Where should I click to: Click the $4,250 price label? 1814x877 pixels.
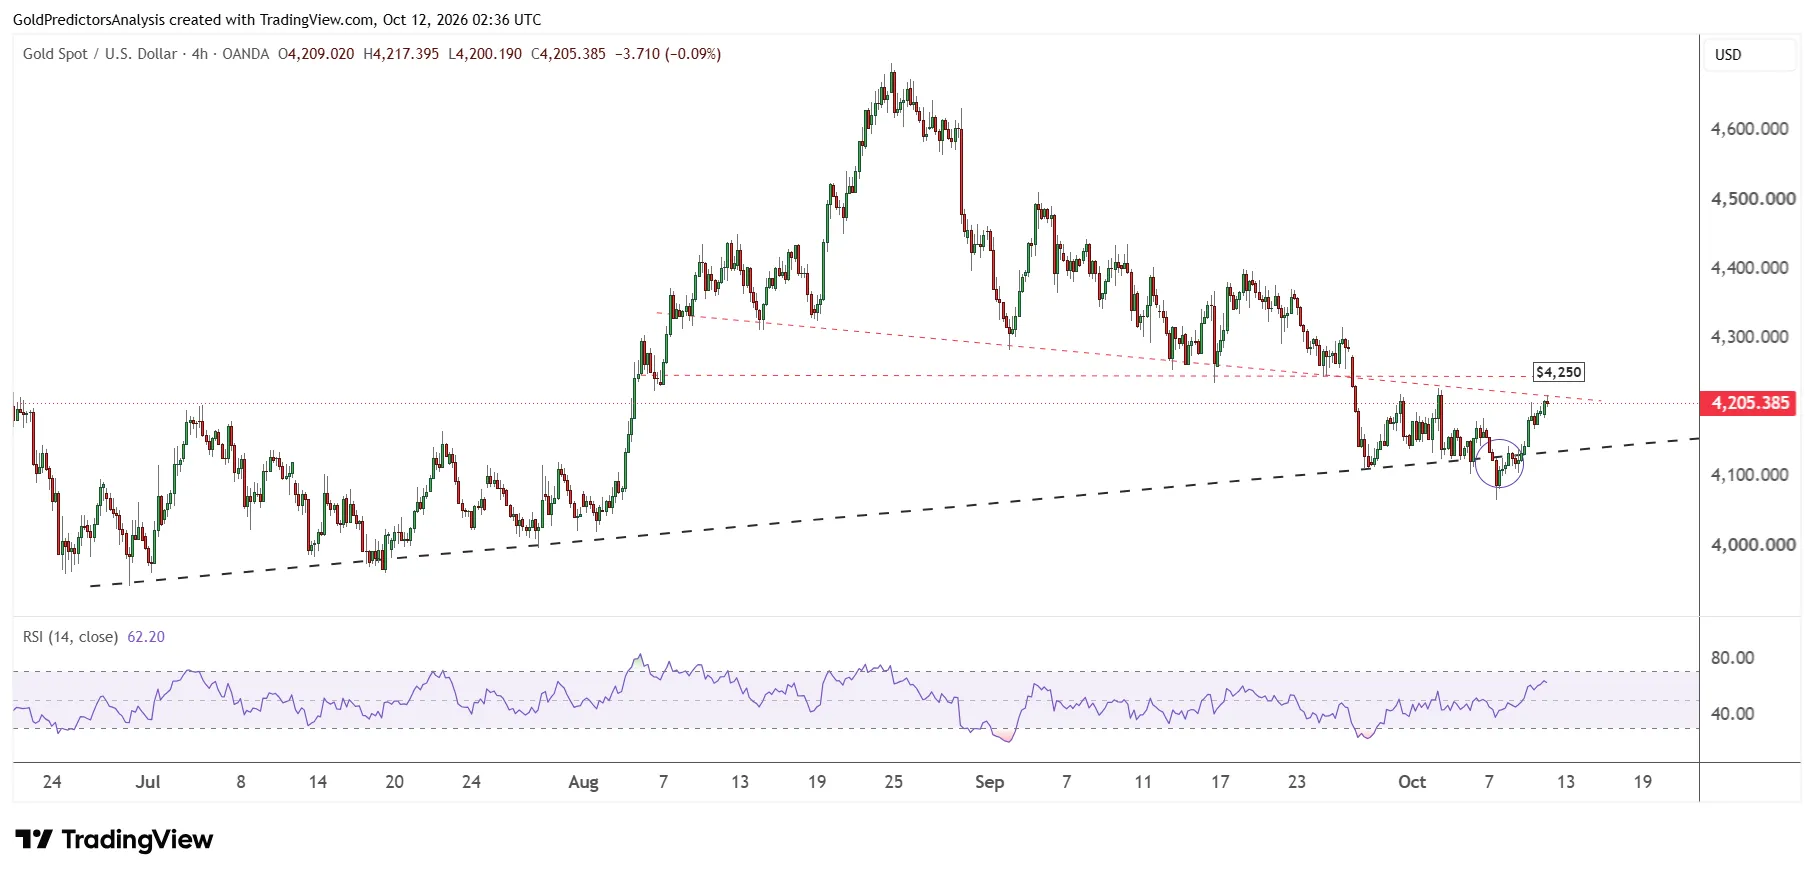(x=1559, y=372)
